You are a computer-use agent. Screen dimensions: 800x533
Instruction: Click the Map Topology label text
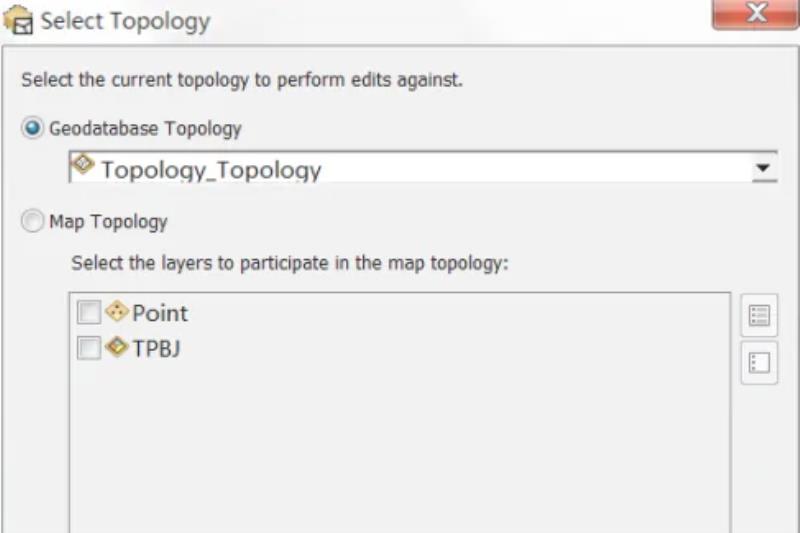(x=108, y=222)
